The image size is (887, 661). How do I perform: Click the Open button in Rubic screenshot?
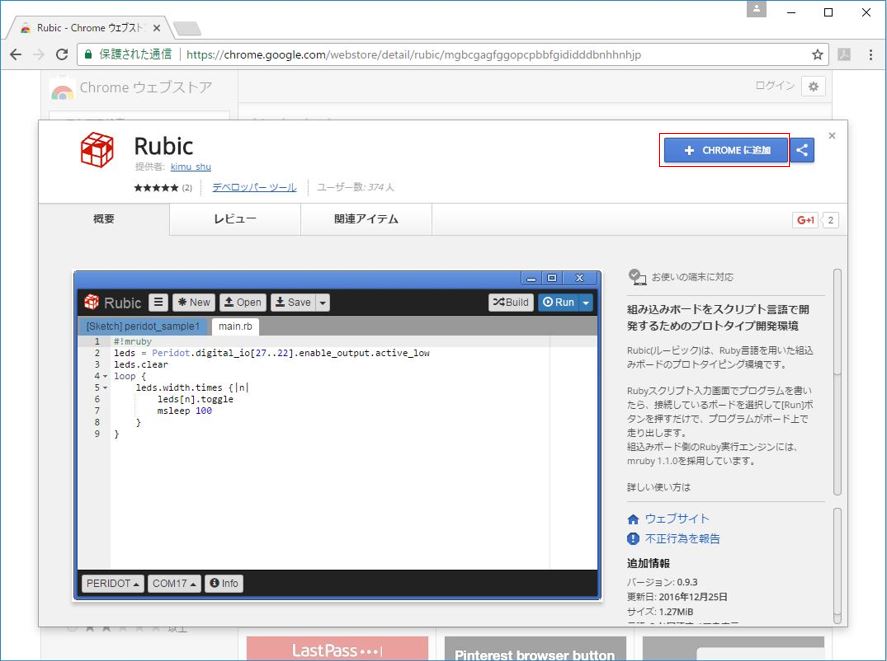(243, 302)
